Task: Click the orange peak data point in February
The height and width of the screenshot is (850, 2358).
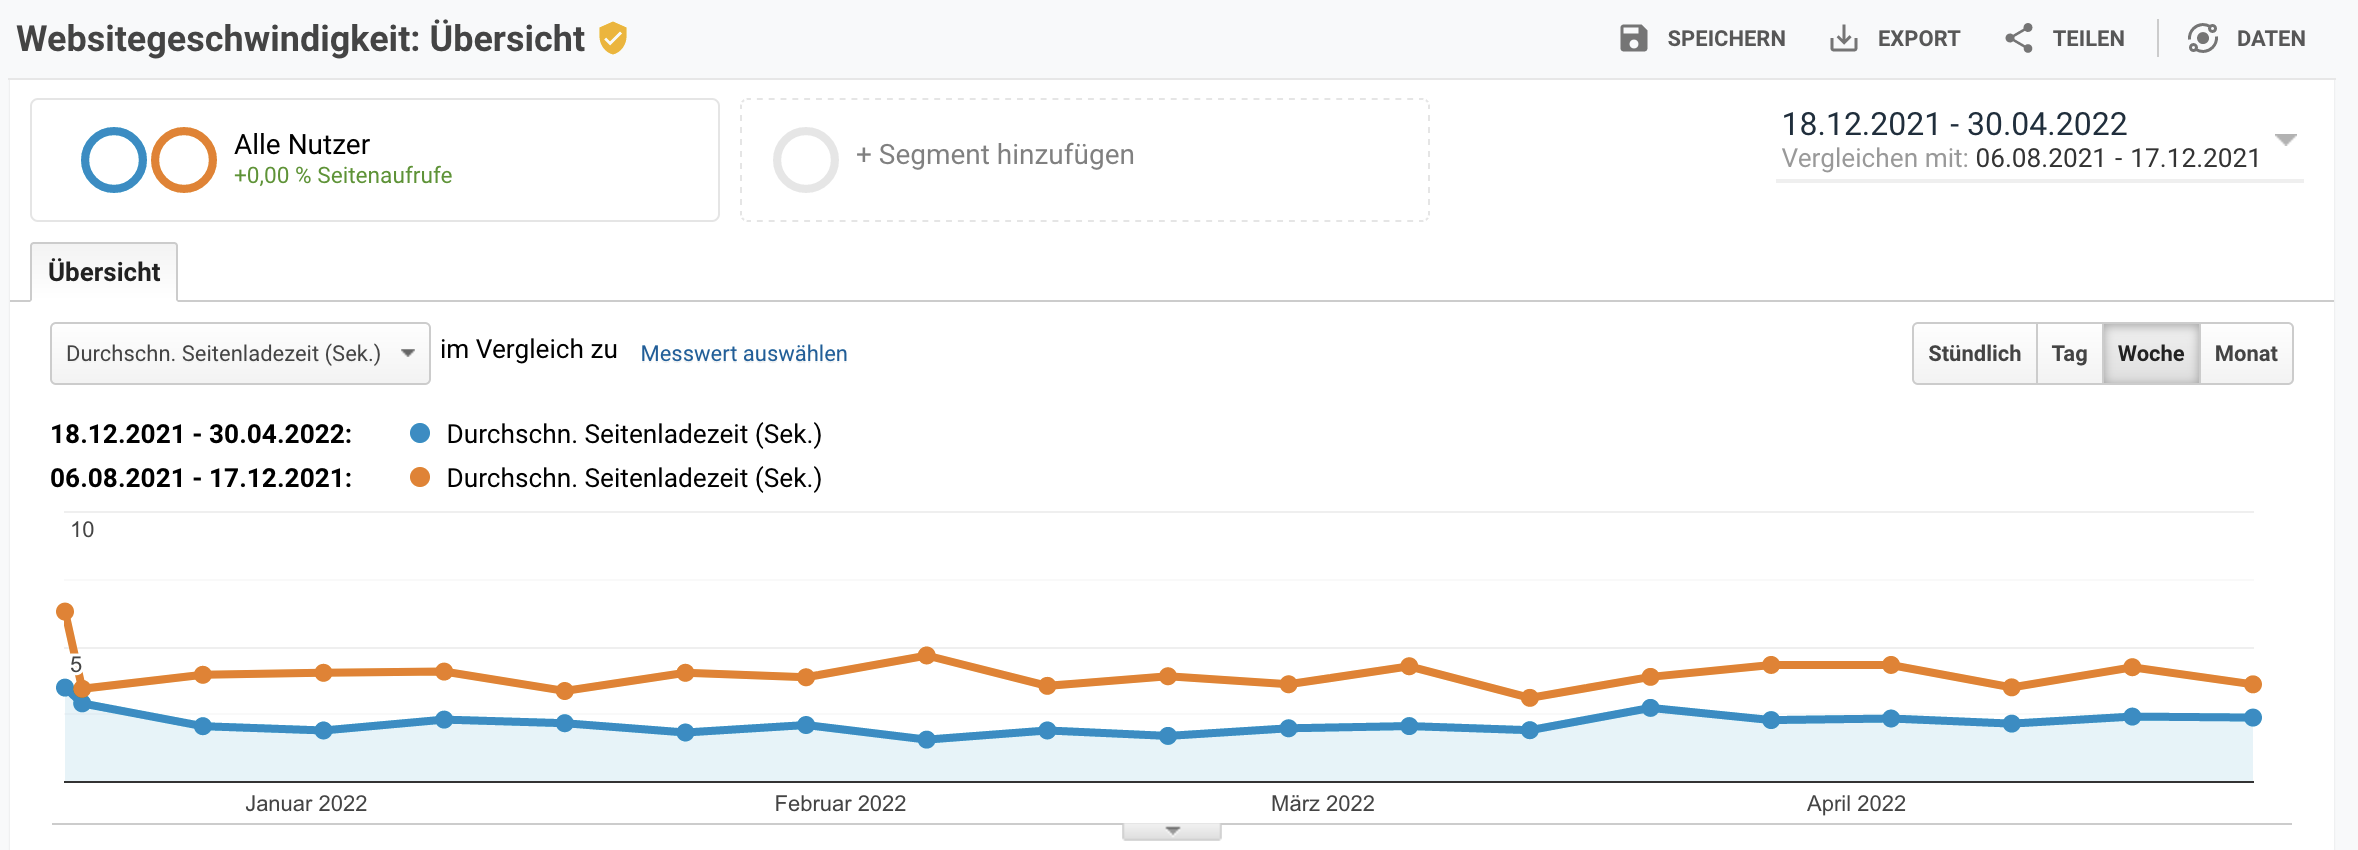Action: coord(926,656)
